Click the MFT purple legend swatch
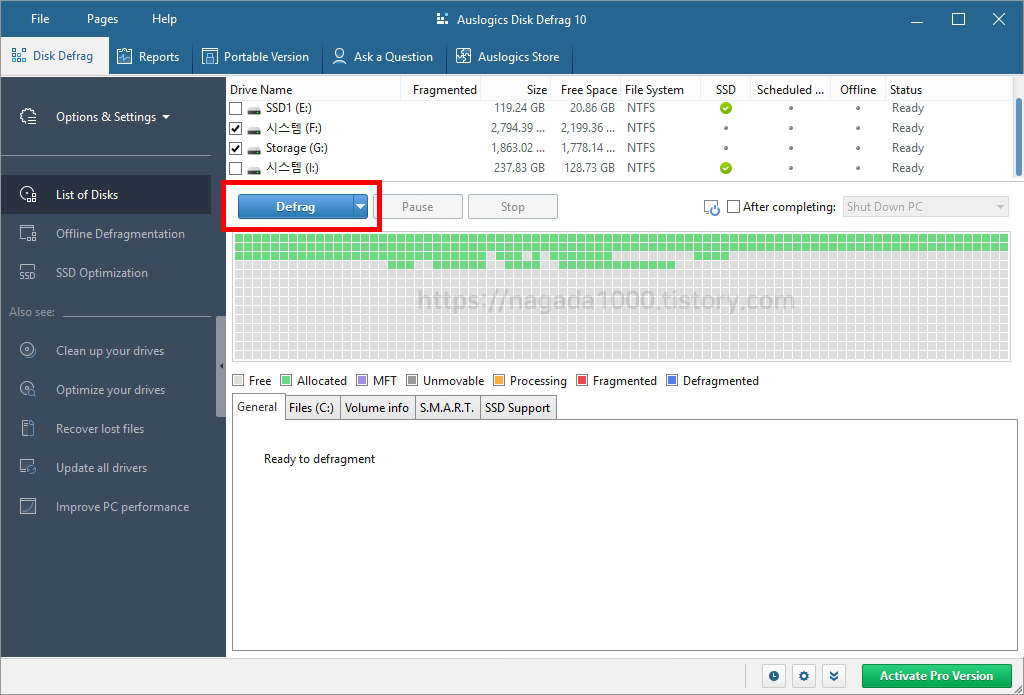 (362, 381)
